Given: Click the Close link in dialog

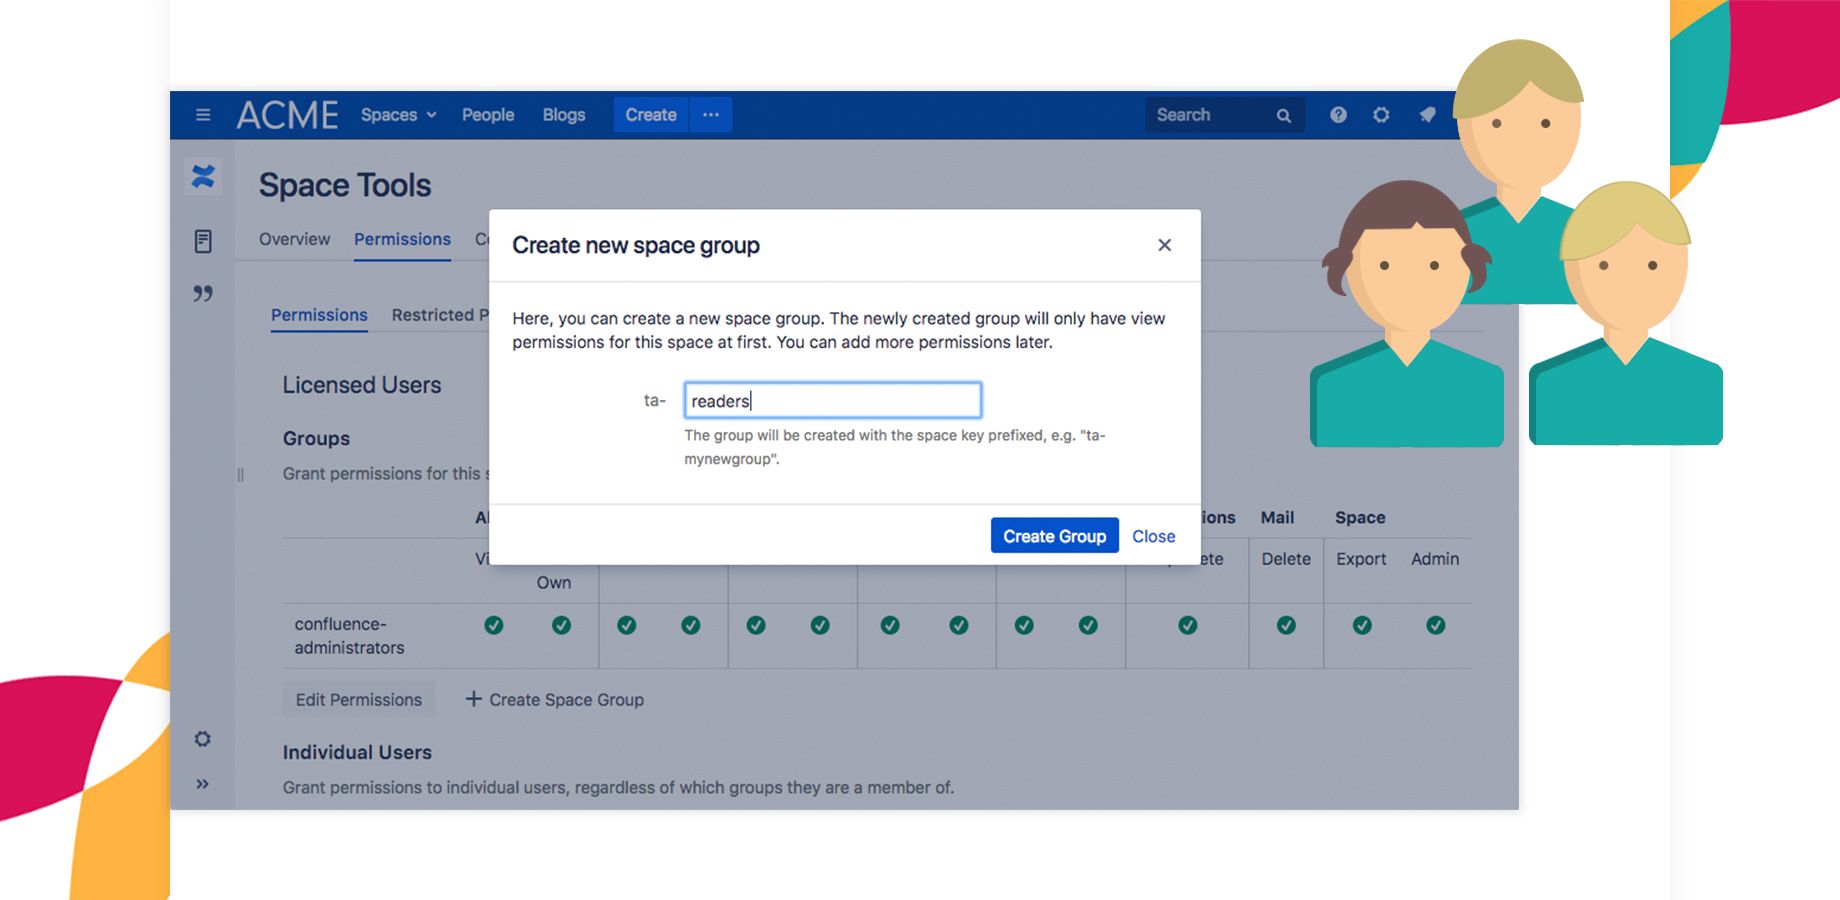Looking at the screenshot, I should pyautogui.click(x=1153, y=536).
